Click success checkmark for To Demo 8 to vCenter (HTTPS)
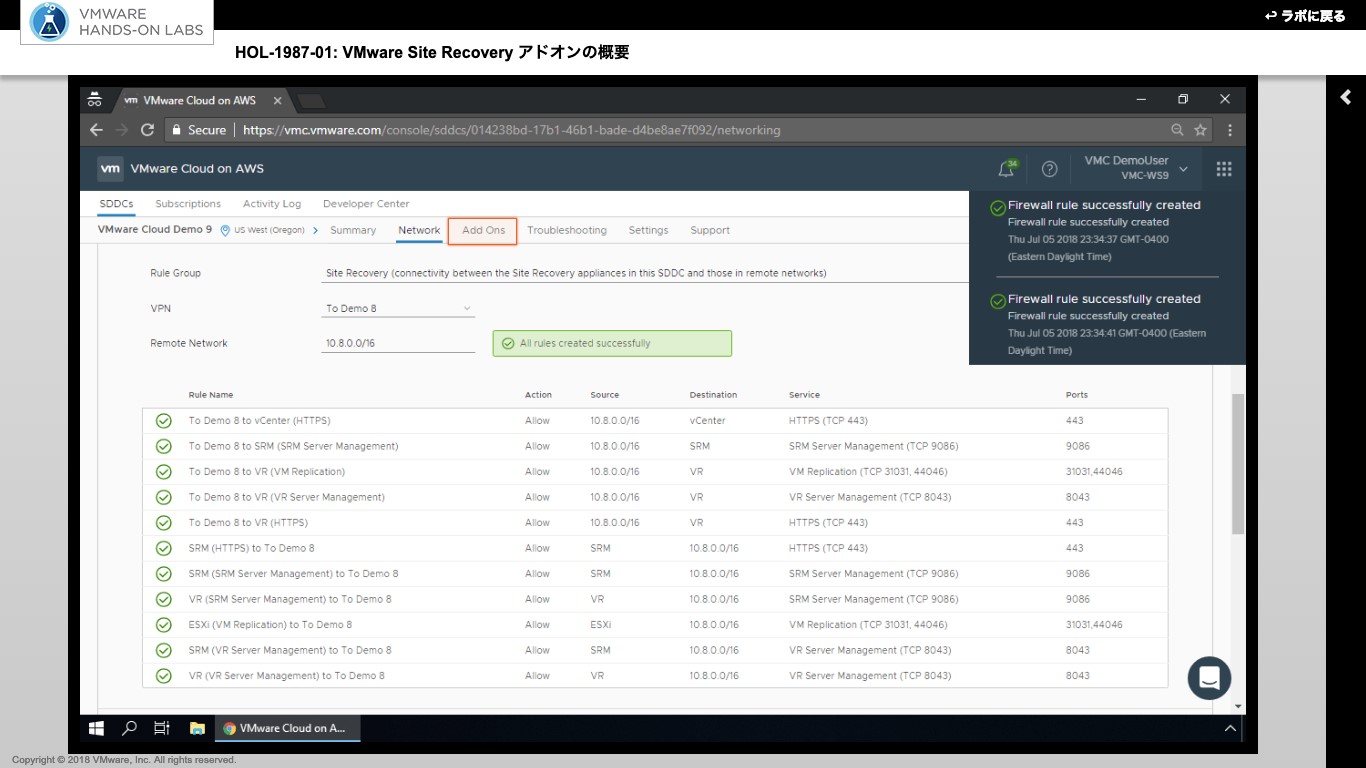1366x768 pixels. (x=163, y=421)
